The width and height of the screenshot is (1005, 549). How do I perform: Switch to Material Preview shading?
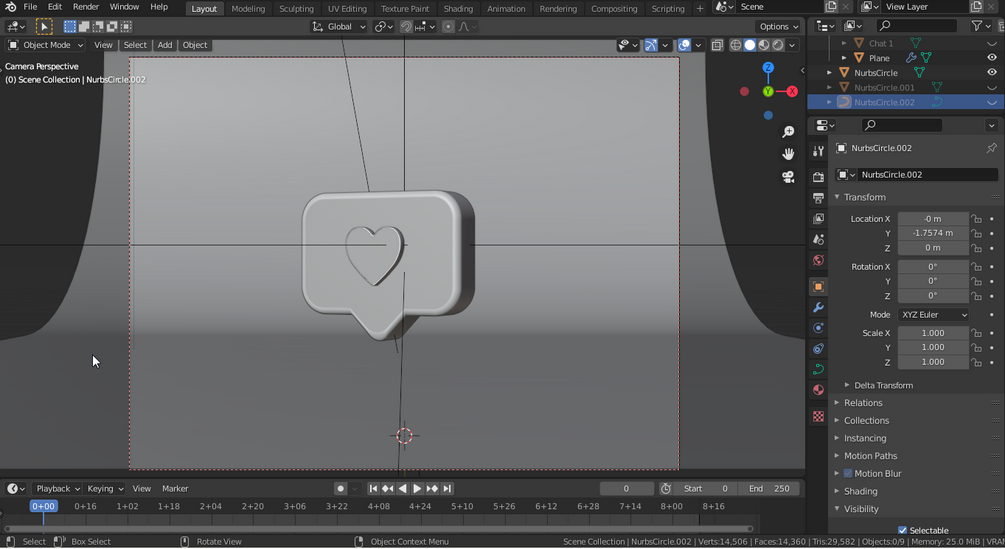click(x=764, y=45)
